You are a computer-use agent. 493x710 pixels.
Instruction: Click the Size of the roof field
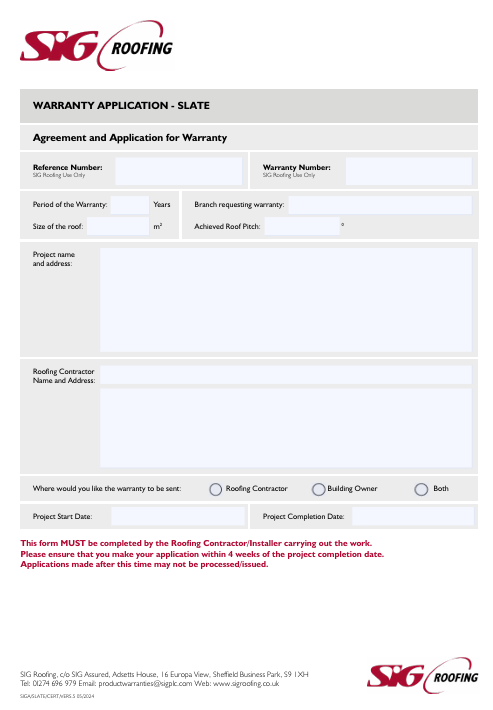(x=118, y=226)
